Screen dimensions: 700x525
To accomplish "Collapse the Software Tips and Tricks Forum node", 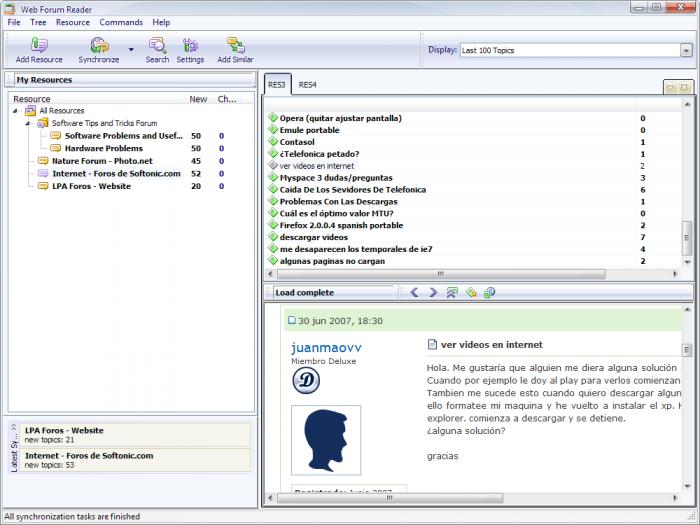I will pyautogui.click(x=28, y=123).
